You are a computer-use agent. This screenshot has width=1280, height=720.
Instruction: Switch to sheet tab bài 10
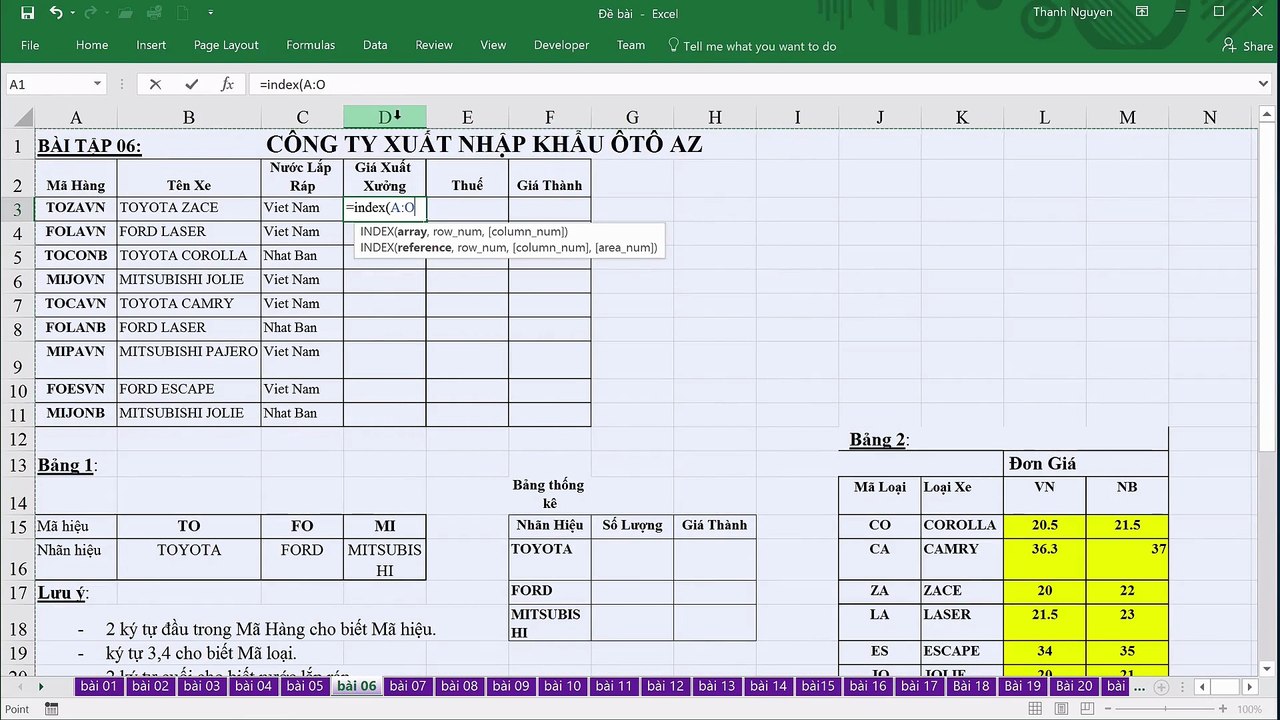point(562,686)
